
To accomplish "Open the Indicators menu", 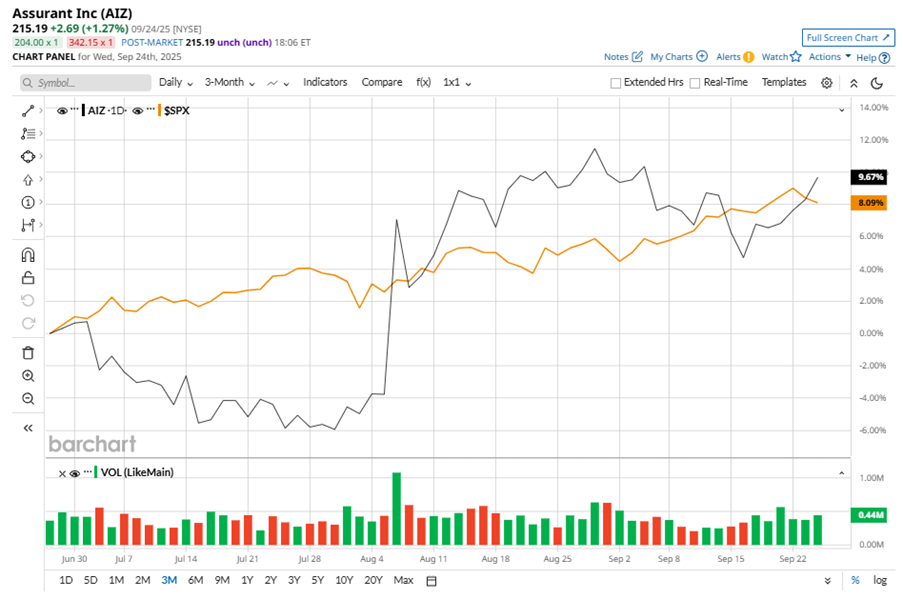I will click(325, 82).
